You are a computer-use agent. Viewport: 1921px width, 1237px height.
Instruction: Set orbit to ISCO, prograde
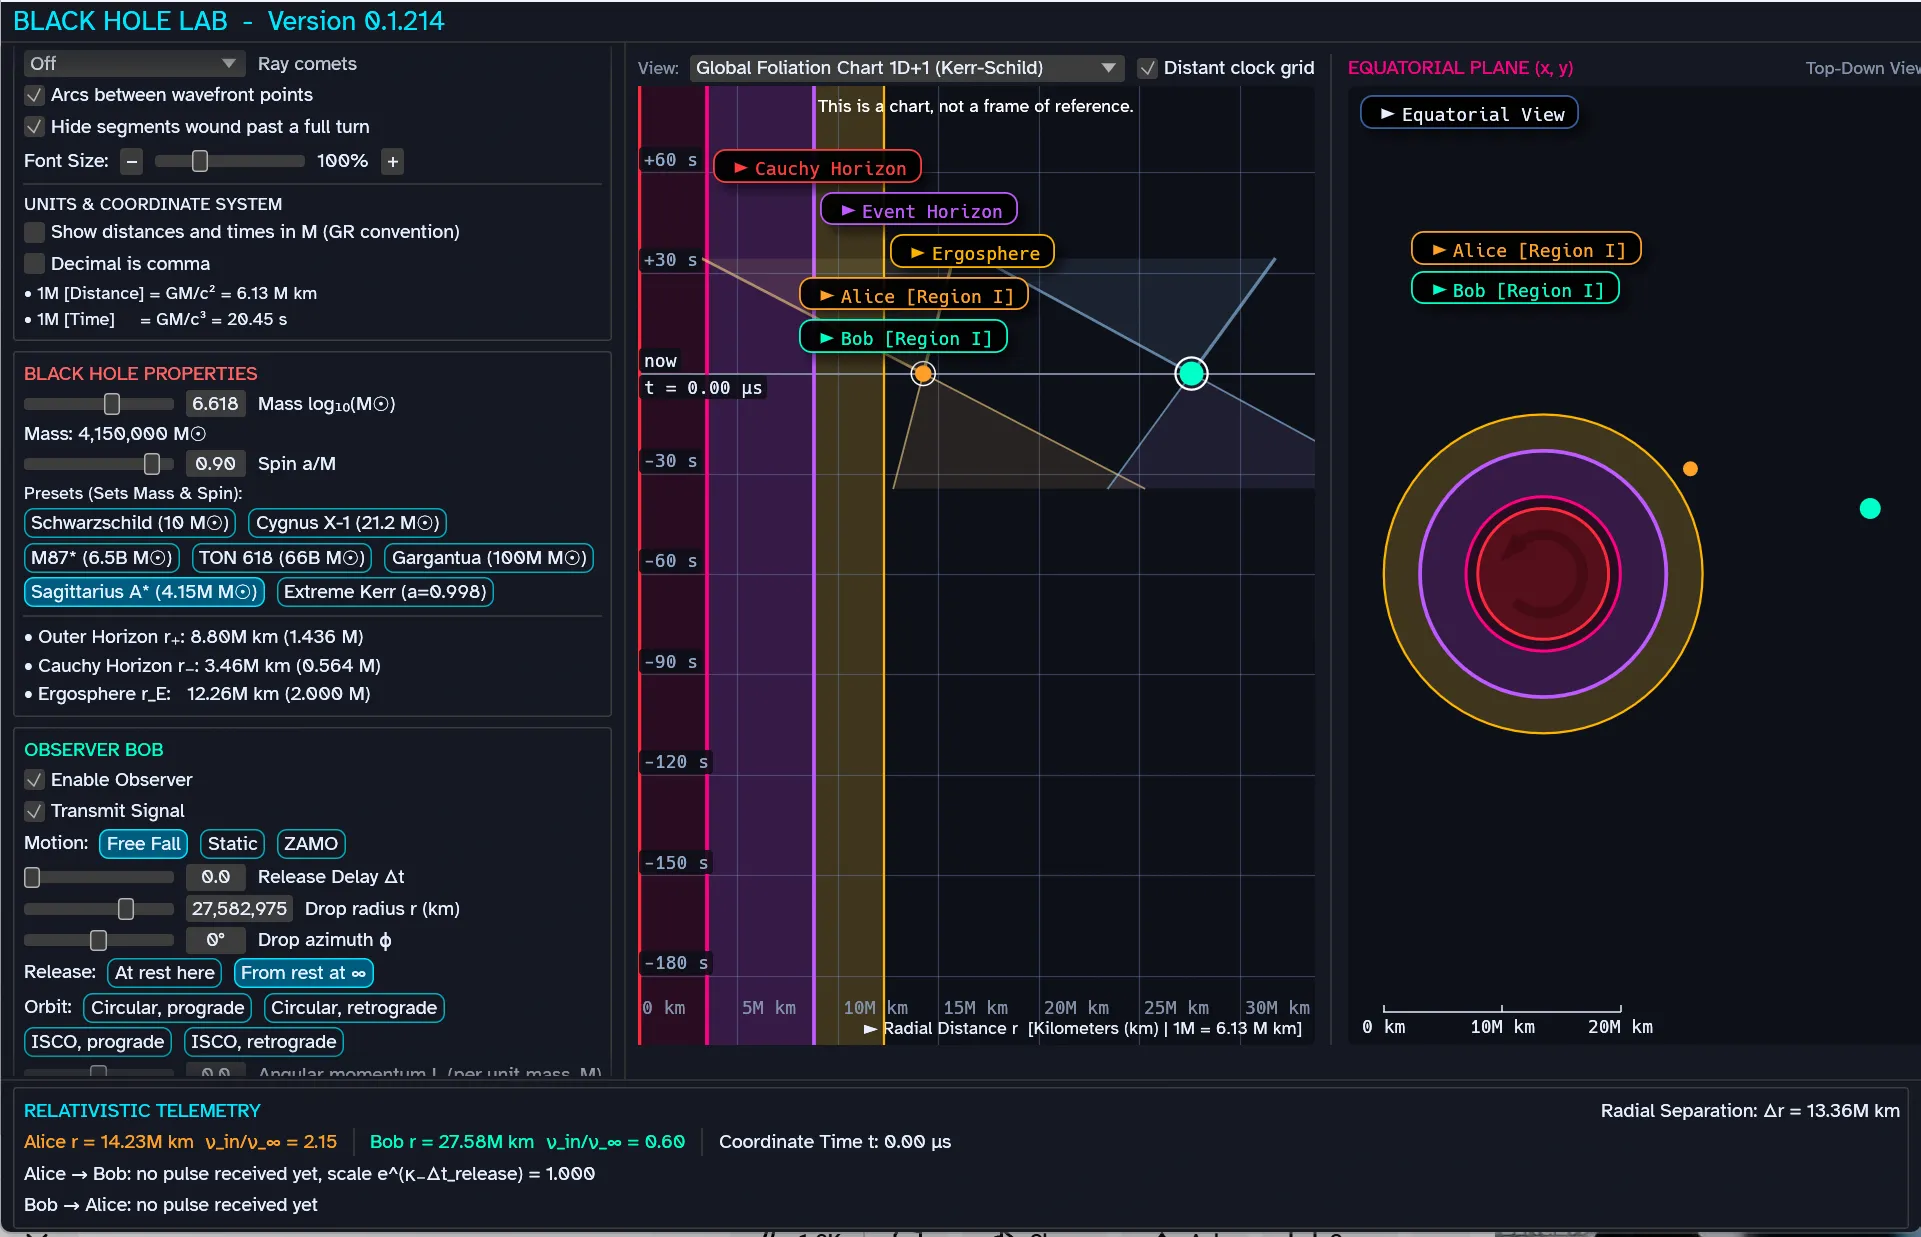click(97, 1042)
